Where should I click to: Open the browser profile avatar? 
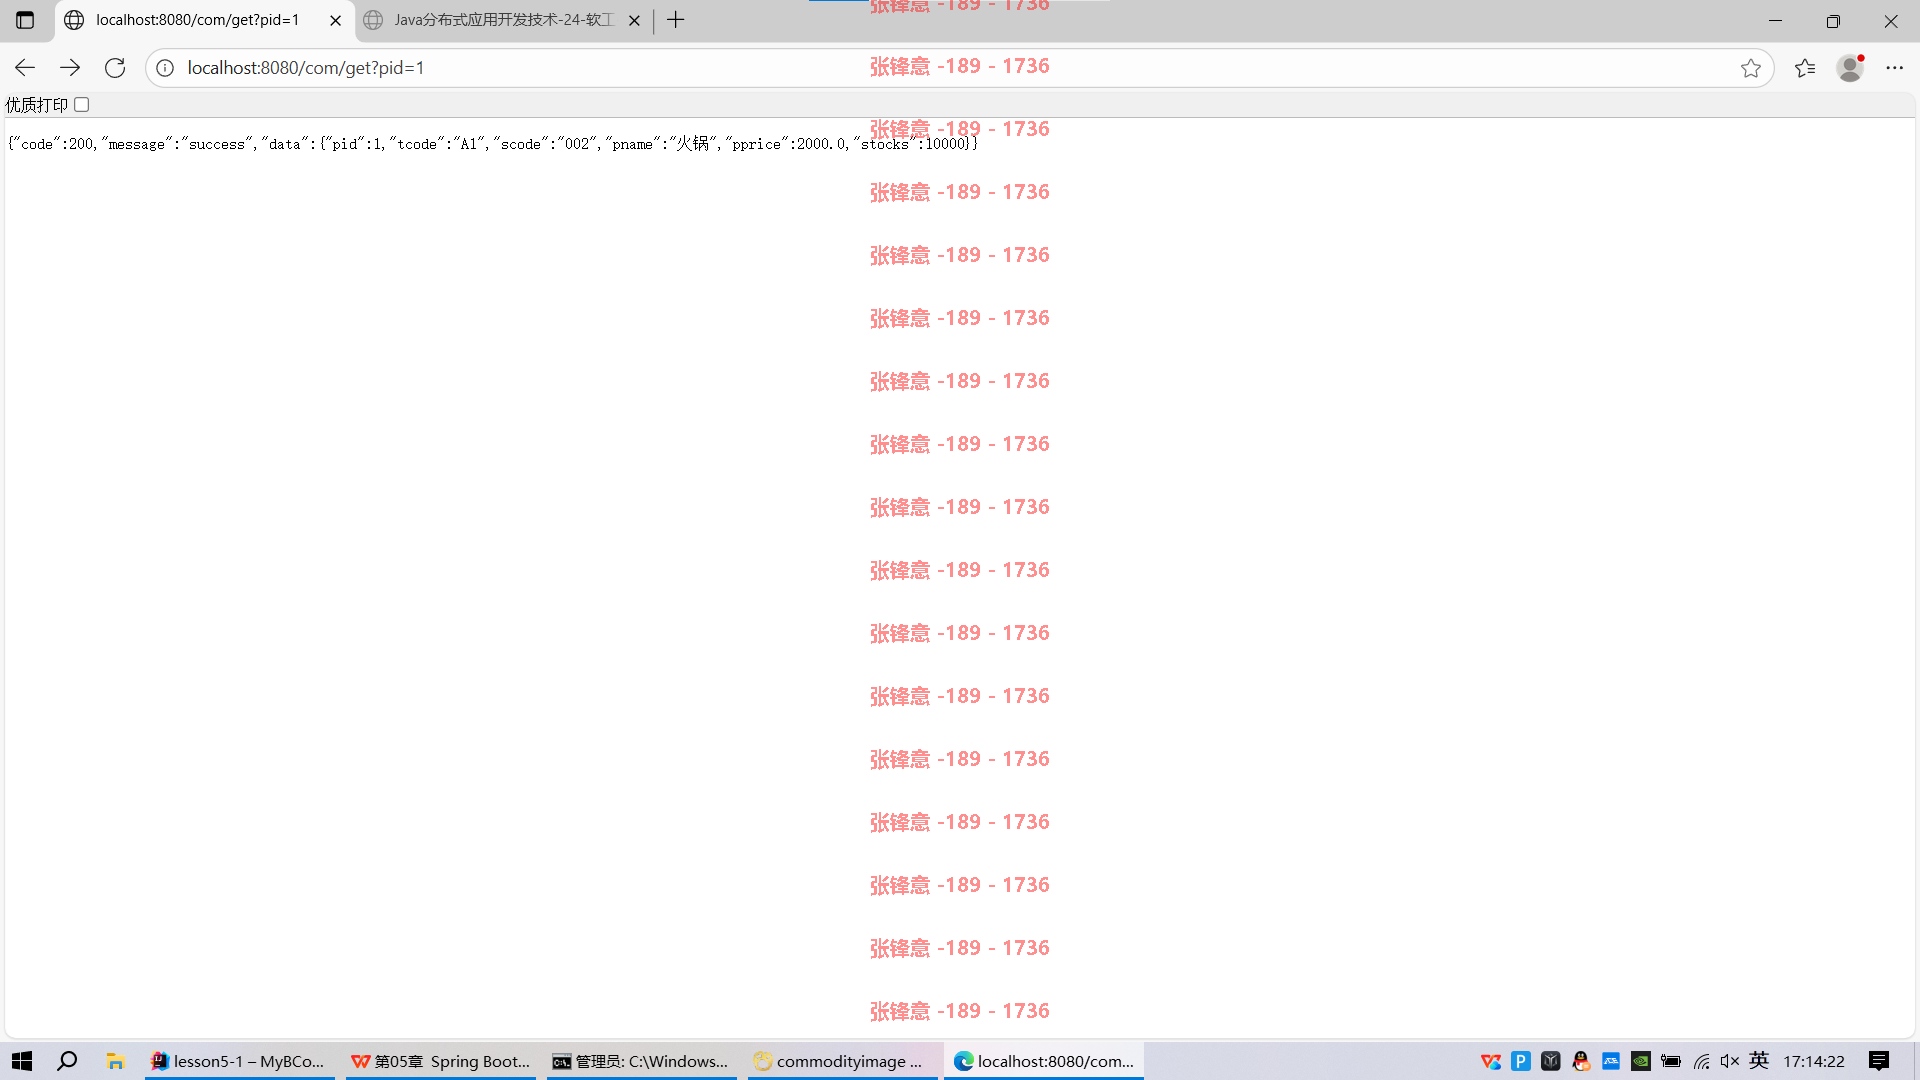[x=1850, y=67]
